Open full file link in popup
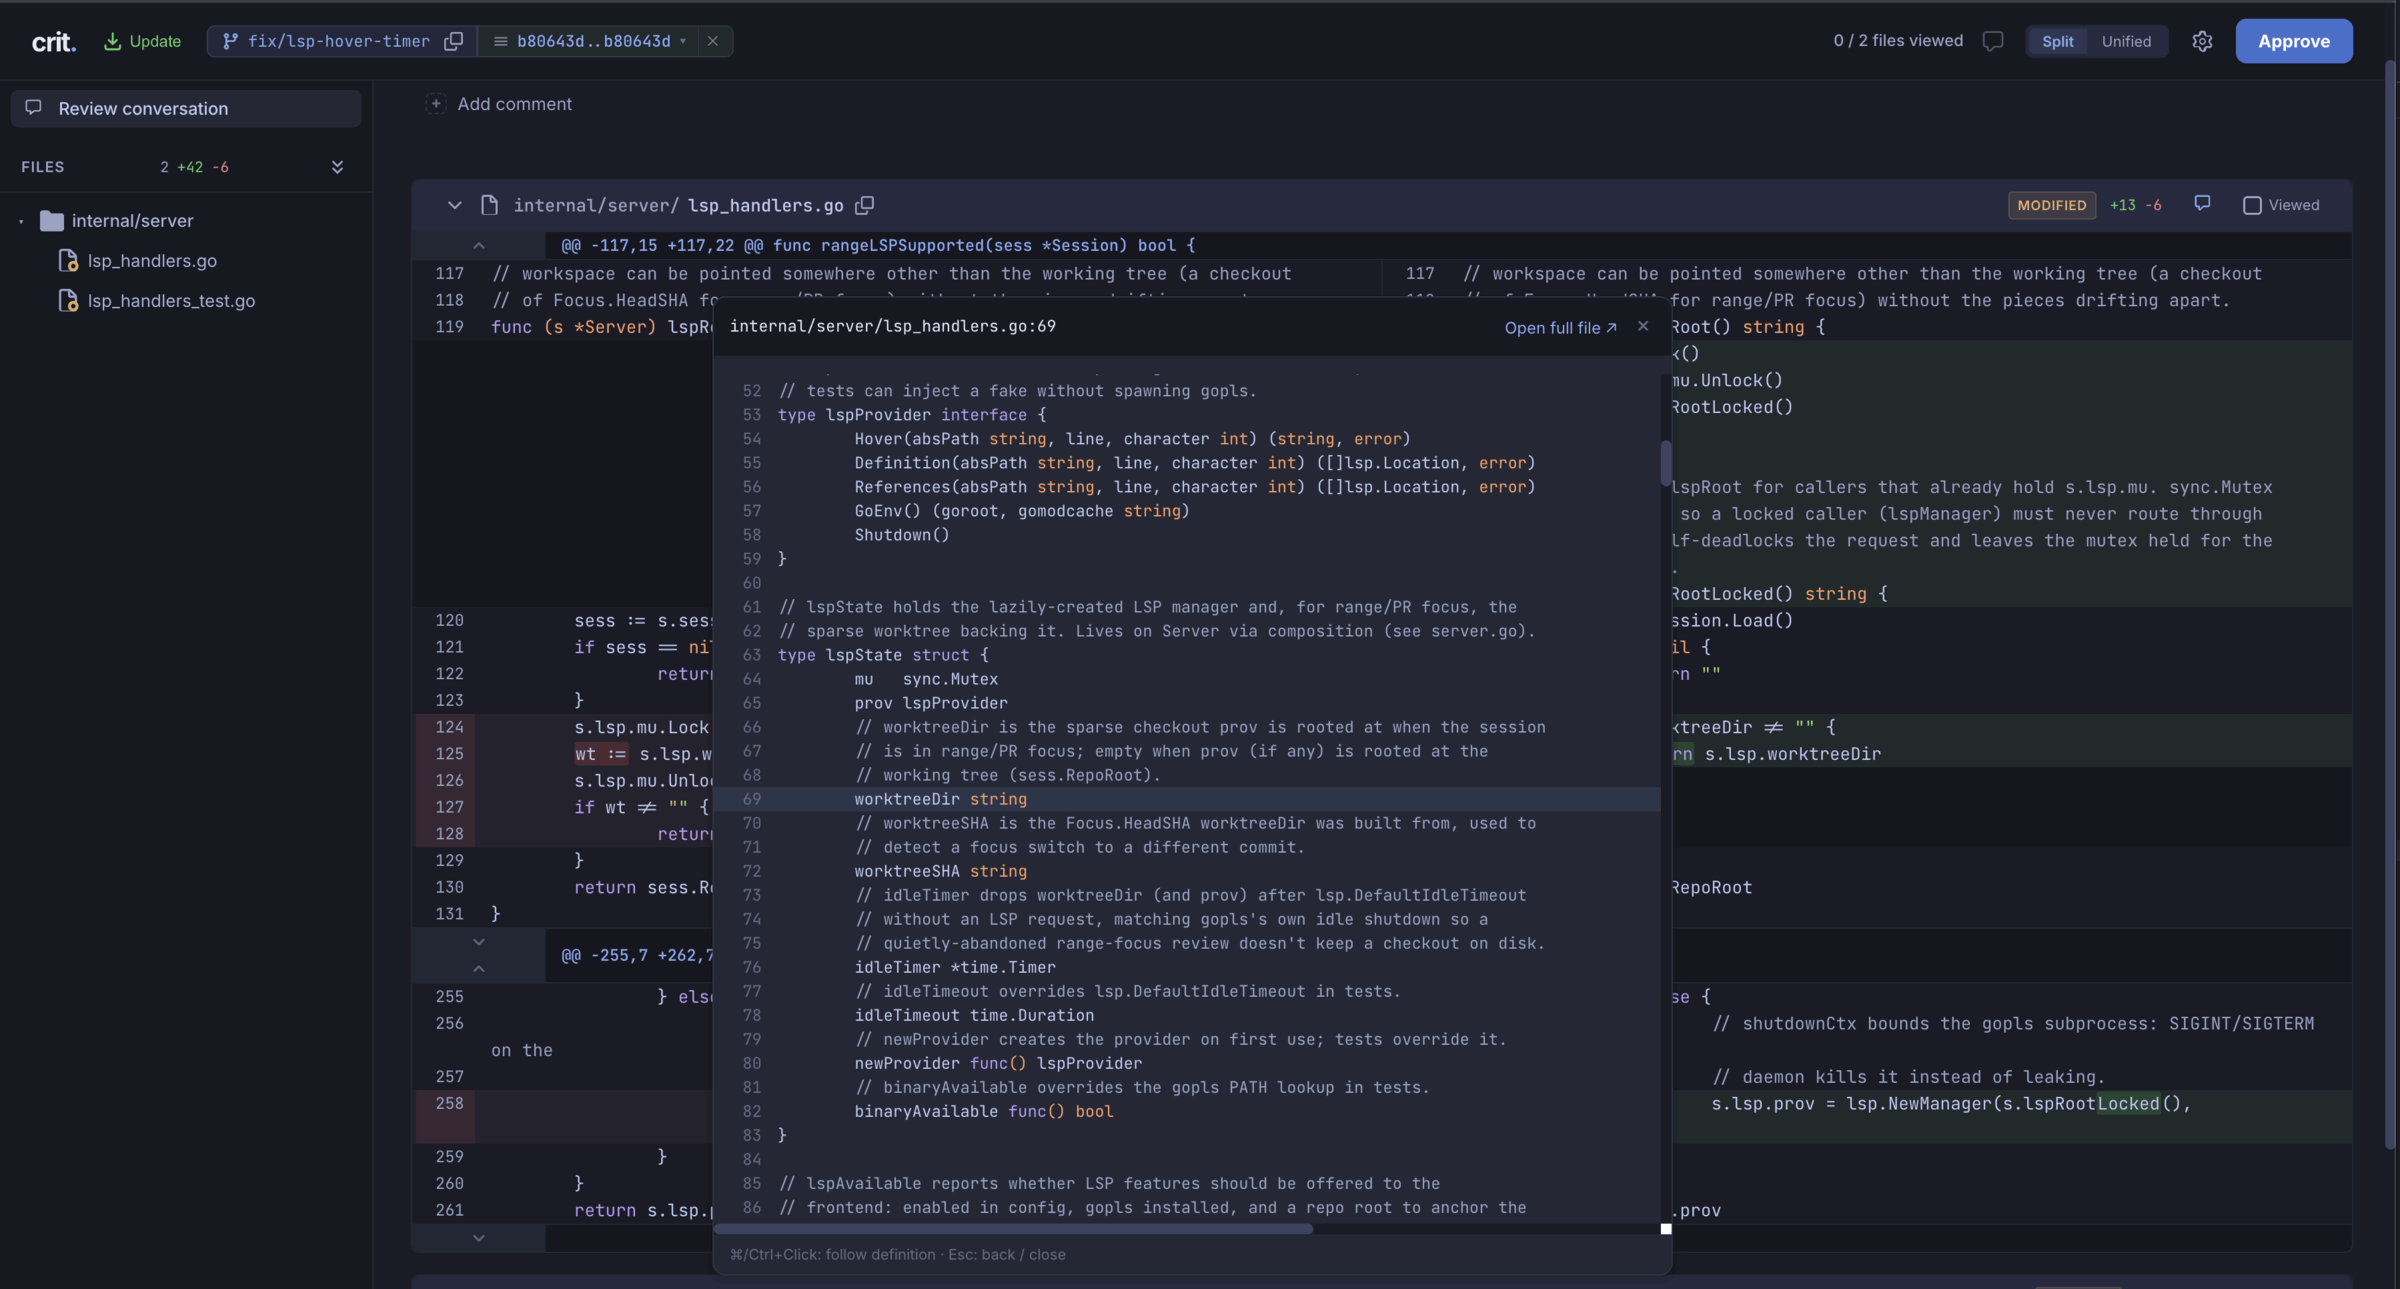2400x1289 pixels. (1560, 328)
